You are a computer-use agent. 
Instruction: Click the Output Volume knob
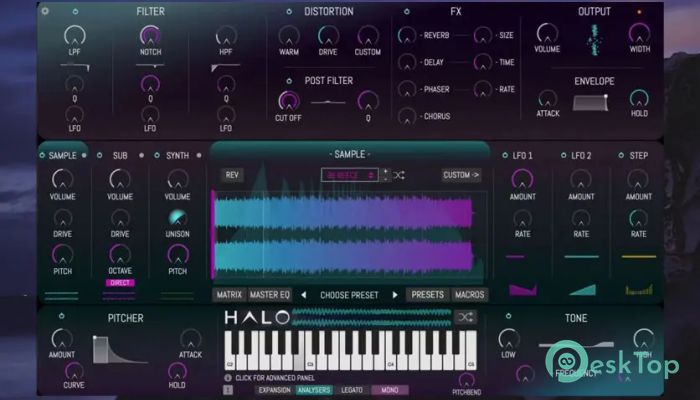547,33
